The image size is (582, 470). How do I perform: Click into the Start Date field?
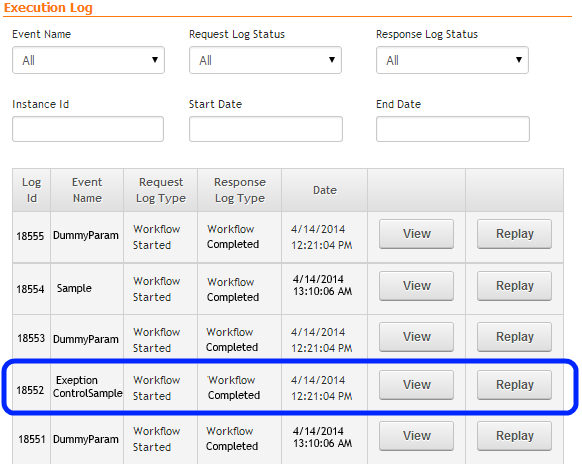(x=266, y=129)
